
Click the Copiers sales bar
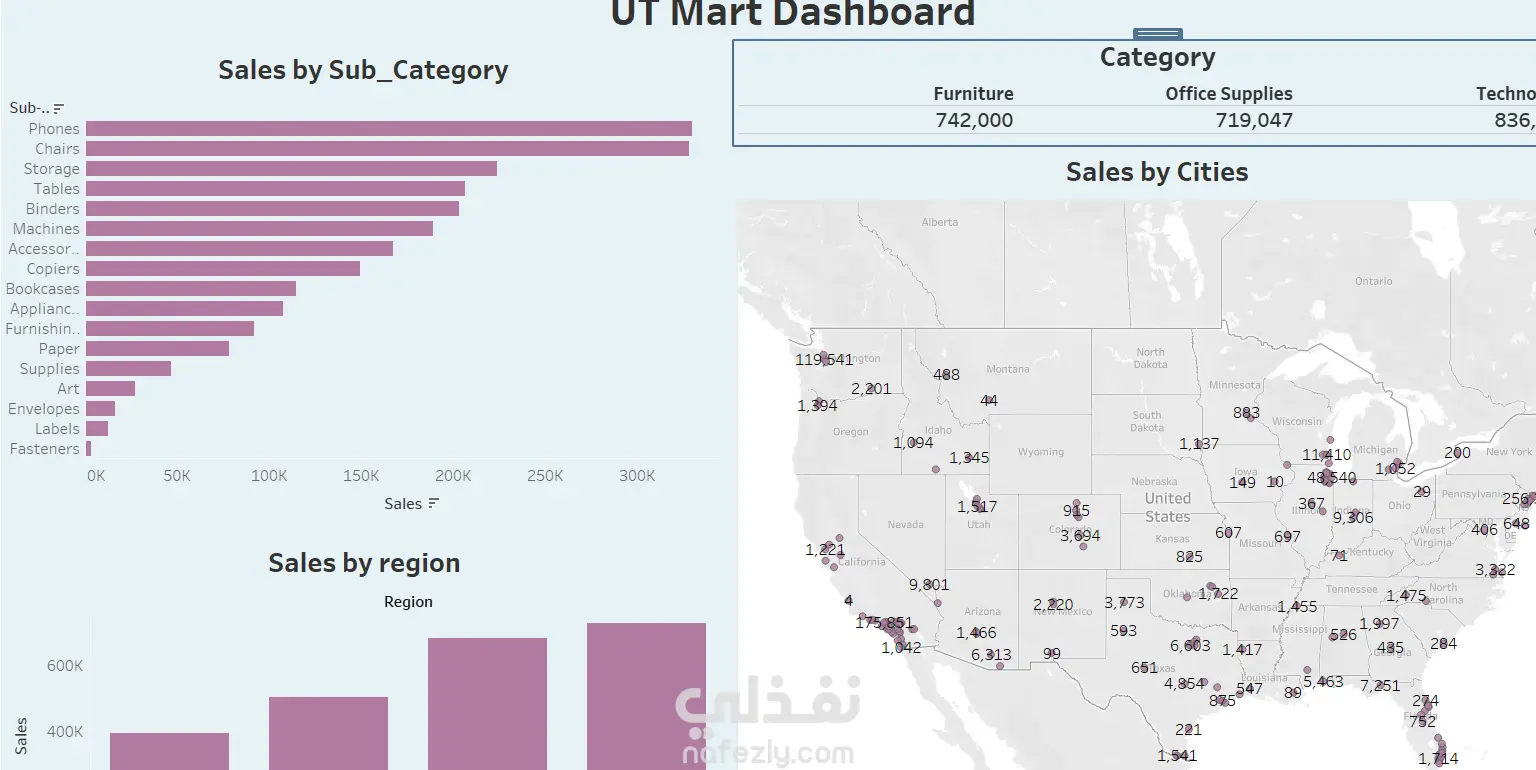223,268
